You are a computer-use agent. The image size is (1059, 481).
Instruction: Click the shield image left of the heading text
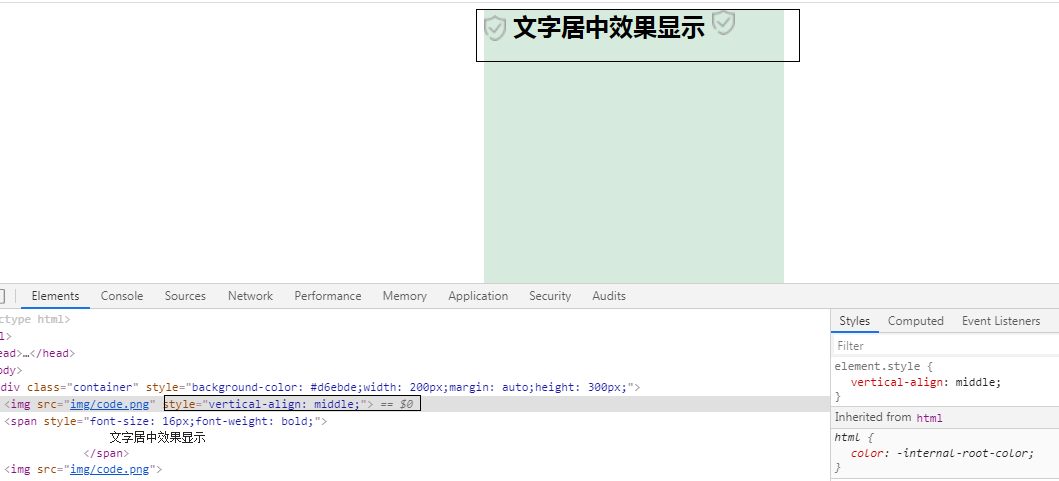click(x=495, y=28)
